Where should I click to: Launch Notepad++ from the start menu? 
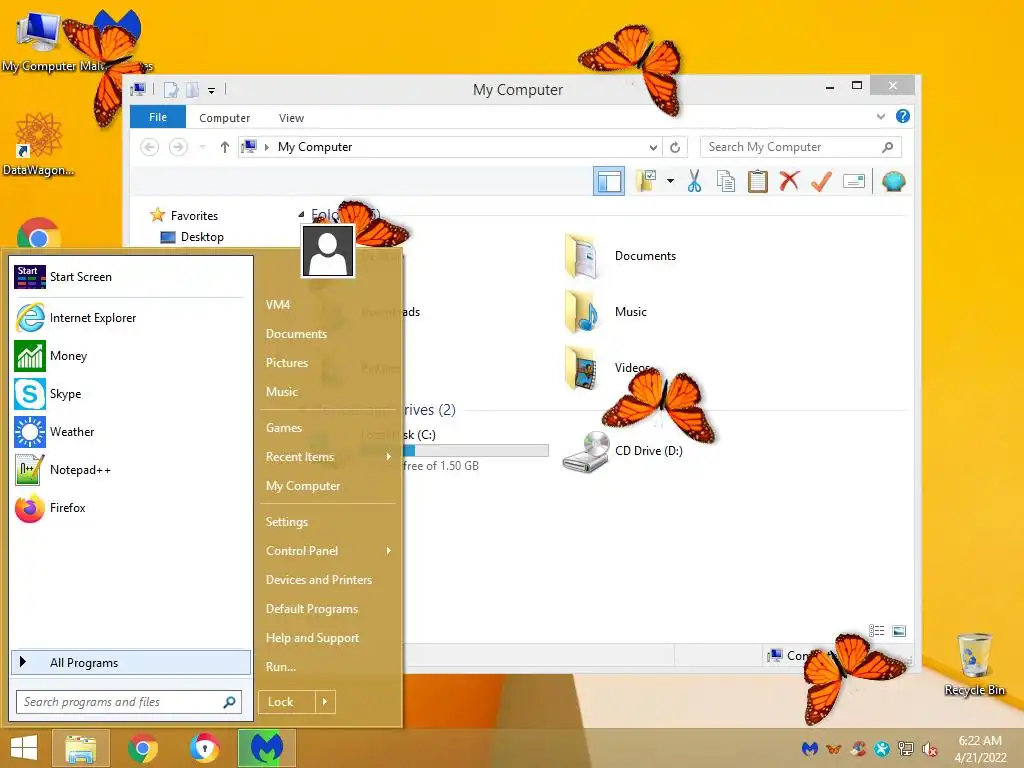(x=130, y=470)
